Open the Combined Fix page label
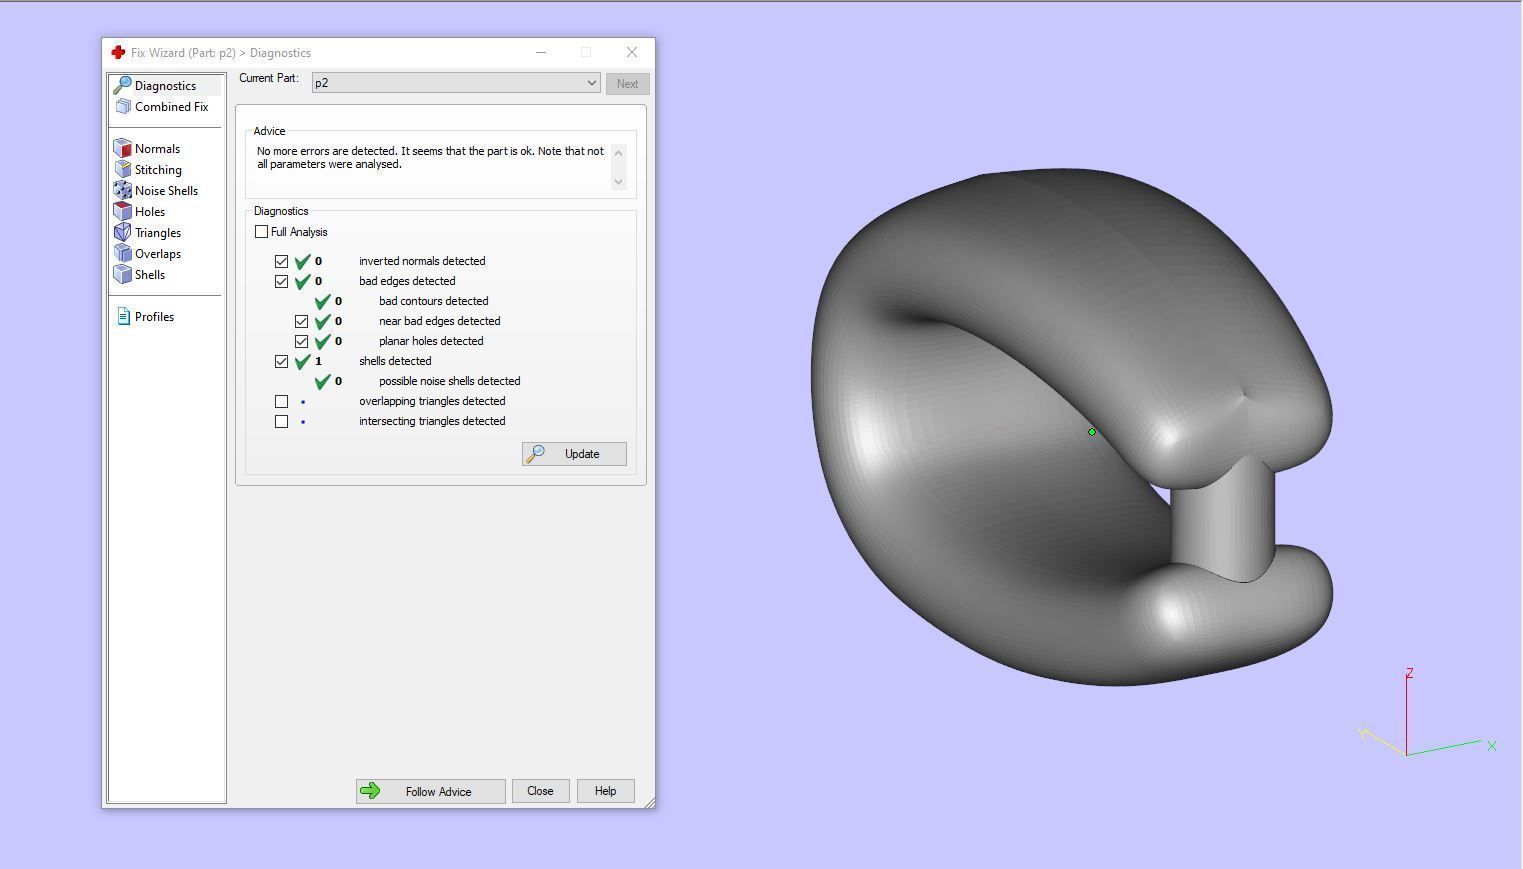This screenshot has width=1523, height=869. [x=172, y=107]
